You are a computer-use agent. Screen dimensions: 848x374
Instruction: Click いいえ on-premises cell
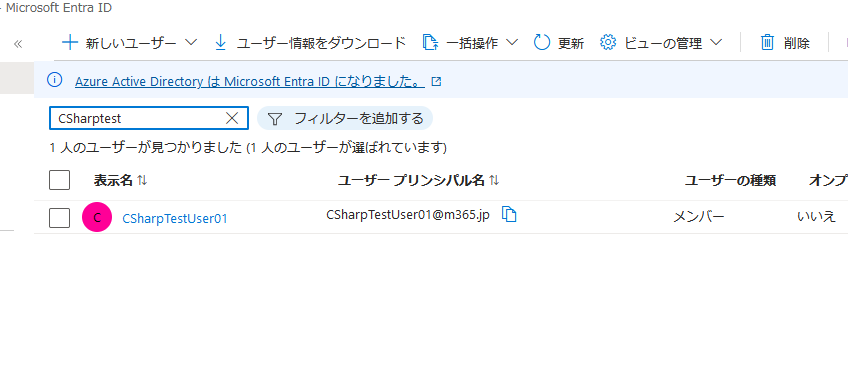816,217
